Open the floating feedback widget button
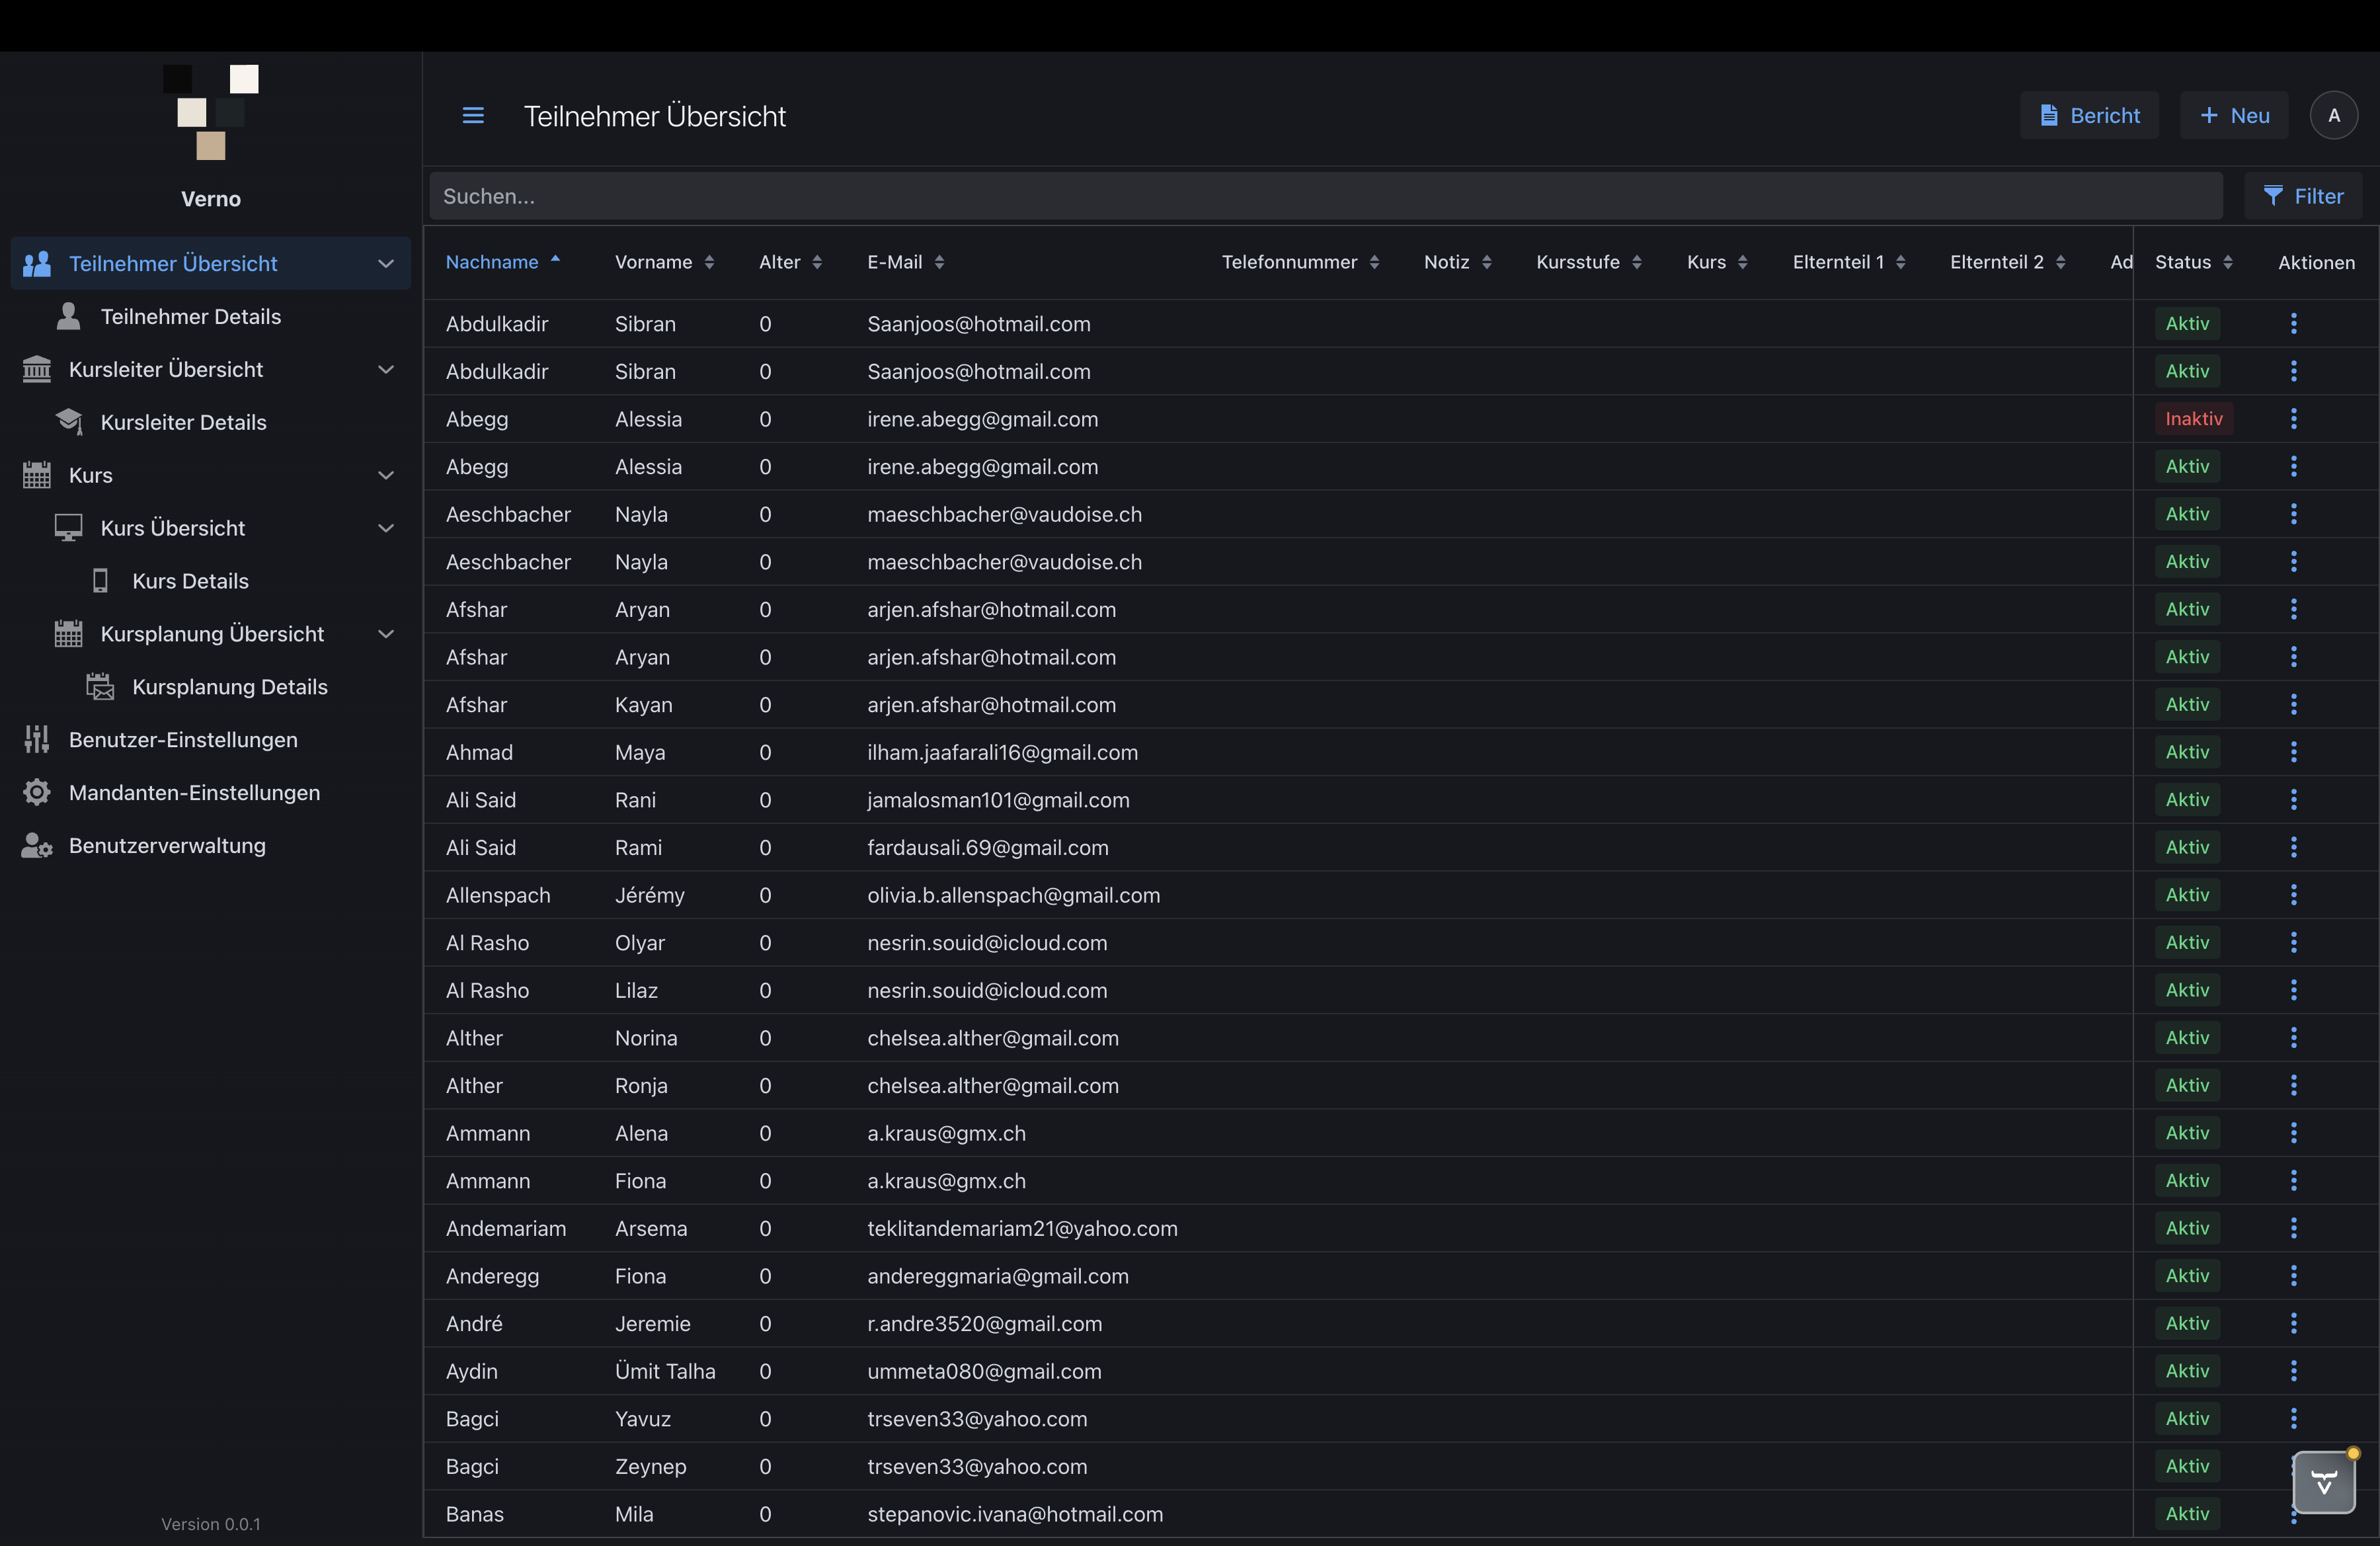The image size is (2380, 1546). pyautogui.click(x=2324, y=1482)
